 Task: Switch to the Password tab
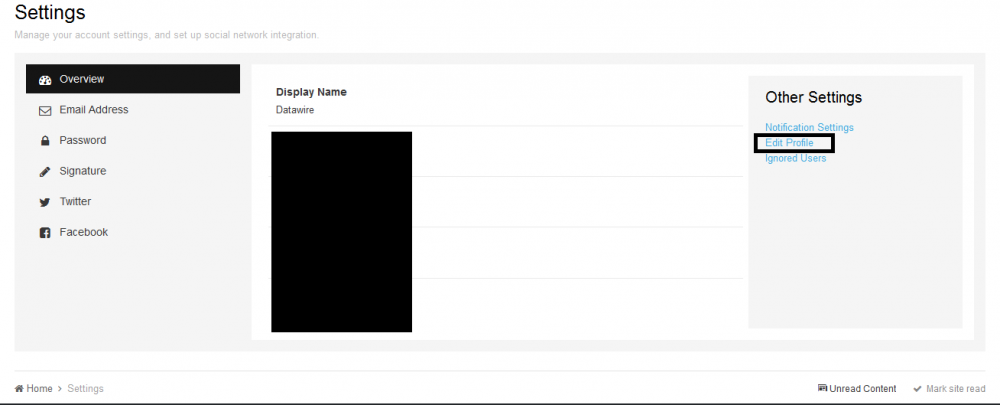coord(133,140)
